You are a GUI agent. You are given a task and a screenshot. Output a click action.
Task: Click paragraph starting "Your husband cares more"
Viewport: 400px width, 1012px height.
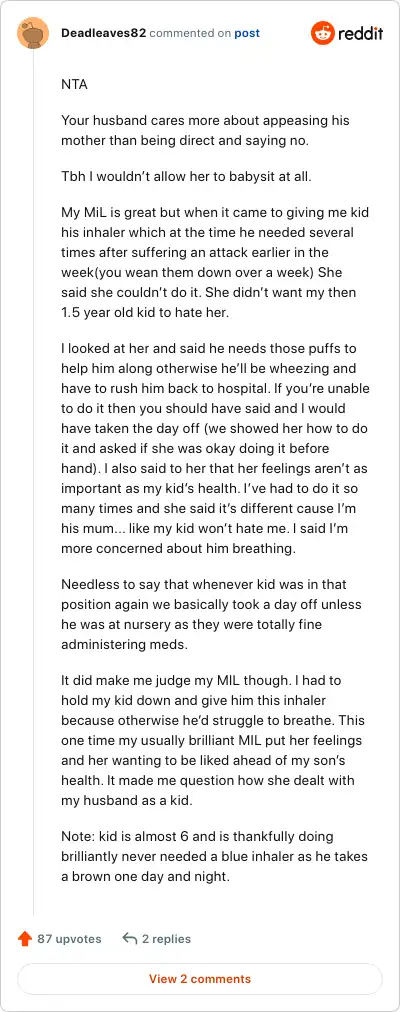[x=205, y=130]
